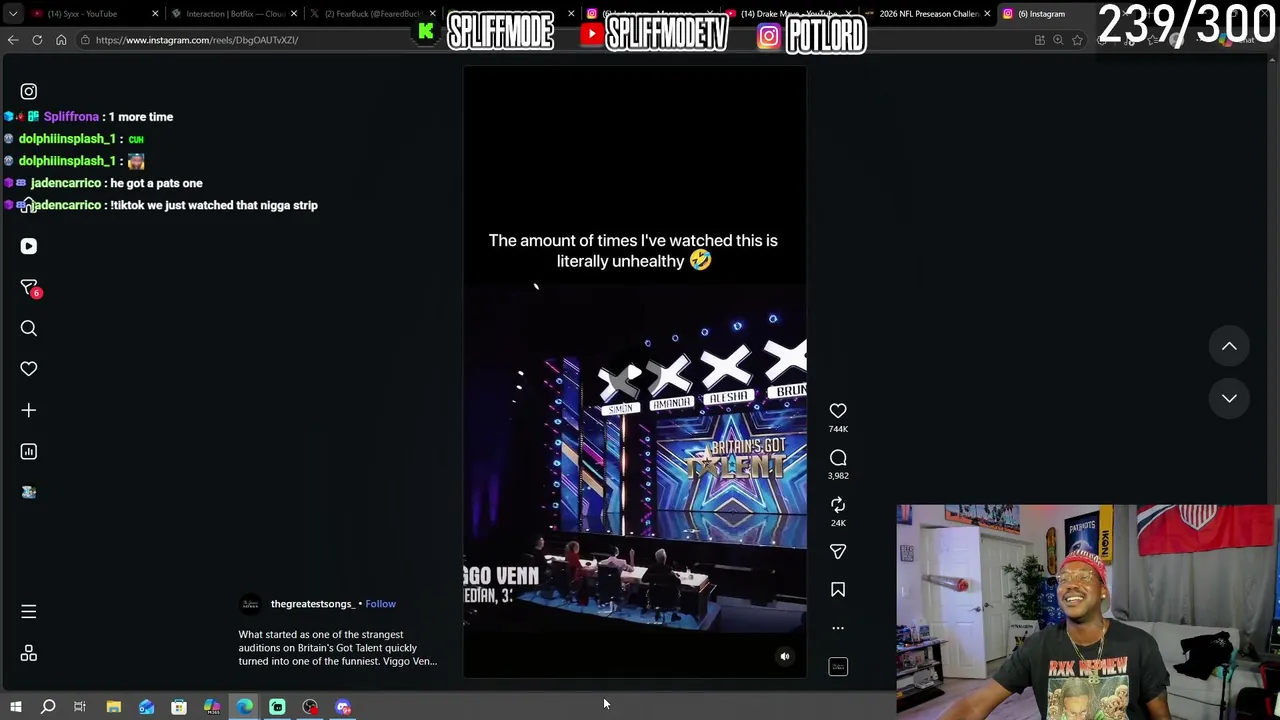The height and width of the screenshot is (720, 1280).
Task: Follow thegreatestsongs_ account
Action: pos(380,604)
